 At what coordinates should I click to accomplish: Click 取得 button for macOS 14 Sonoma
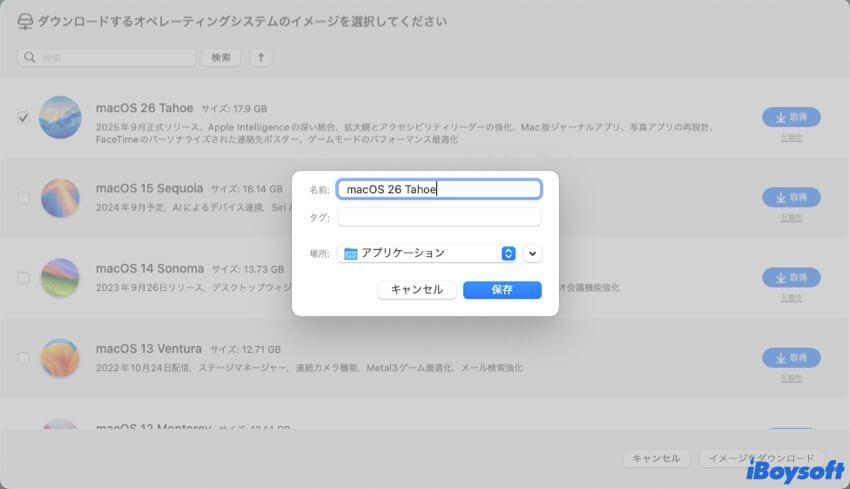tap(791, 278)
